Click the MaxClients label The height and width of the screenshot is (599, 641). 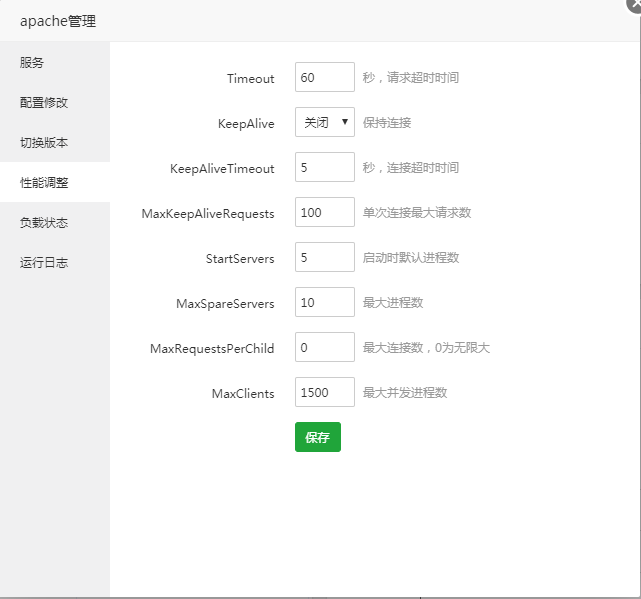pos(243,393)
